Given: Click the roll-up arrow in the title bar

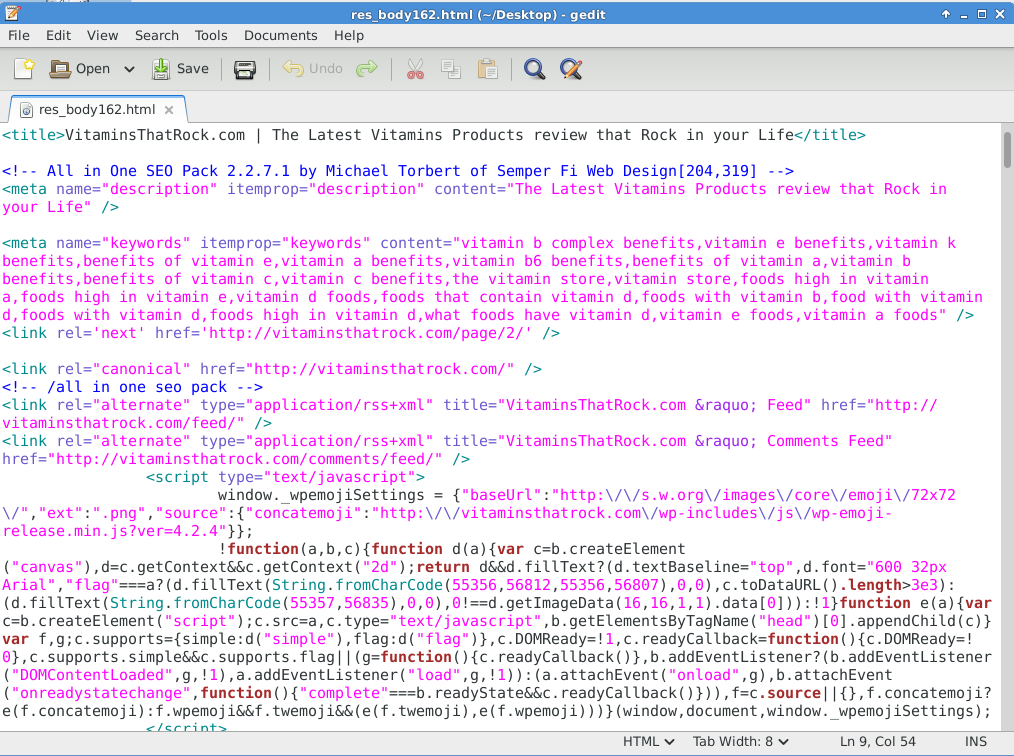Looking at the screenshot, I should [945, 14].
